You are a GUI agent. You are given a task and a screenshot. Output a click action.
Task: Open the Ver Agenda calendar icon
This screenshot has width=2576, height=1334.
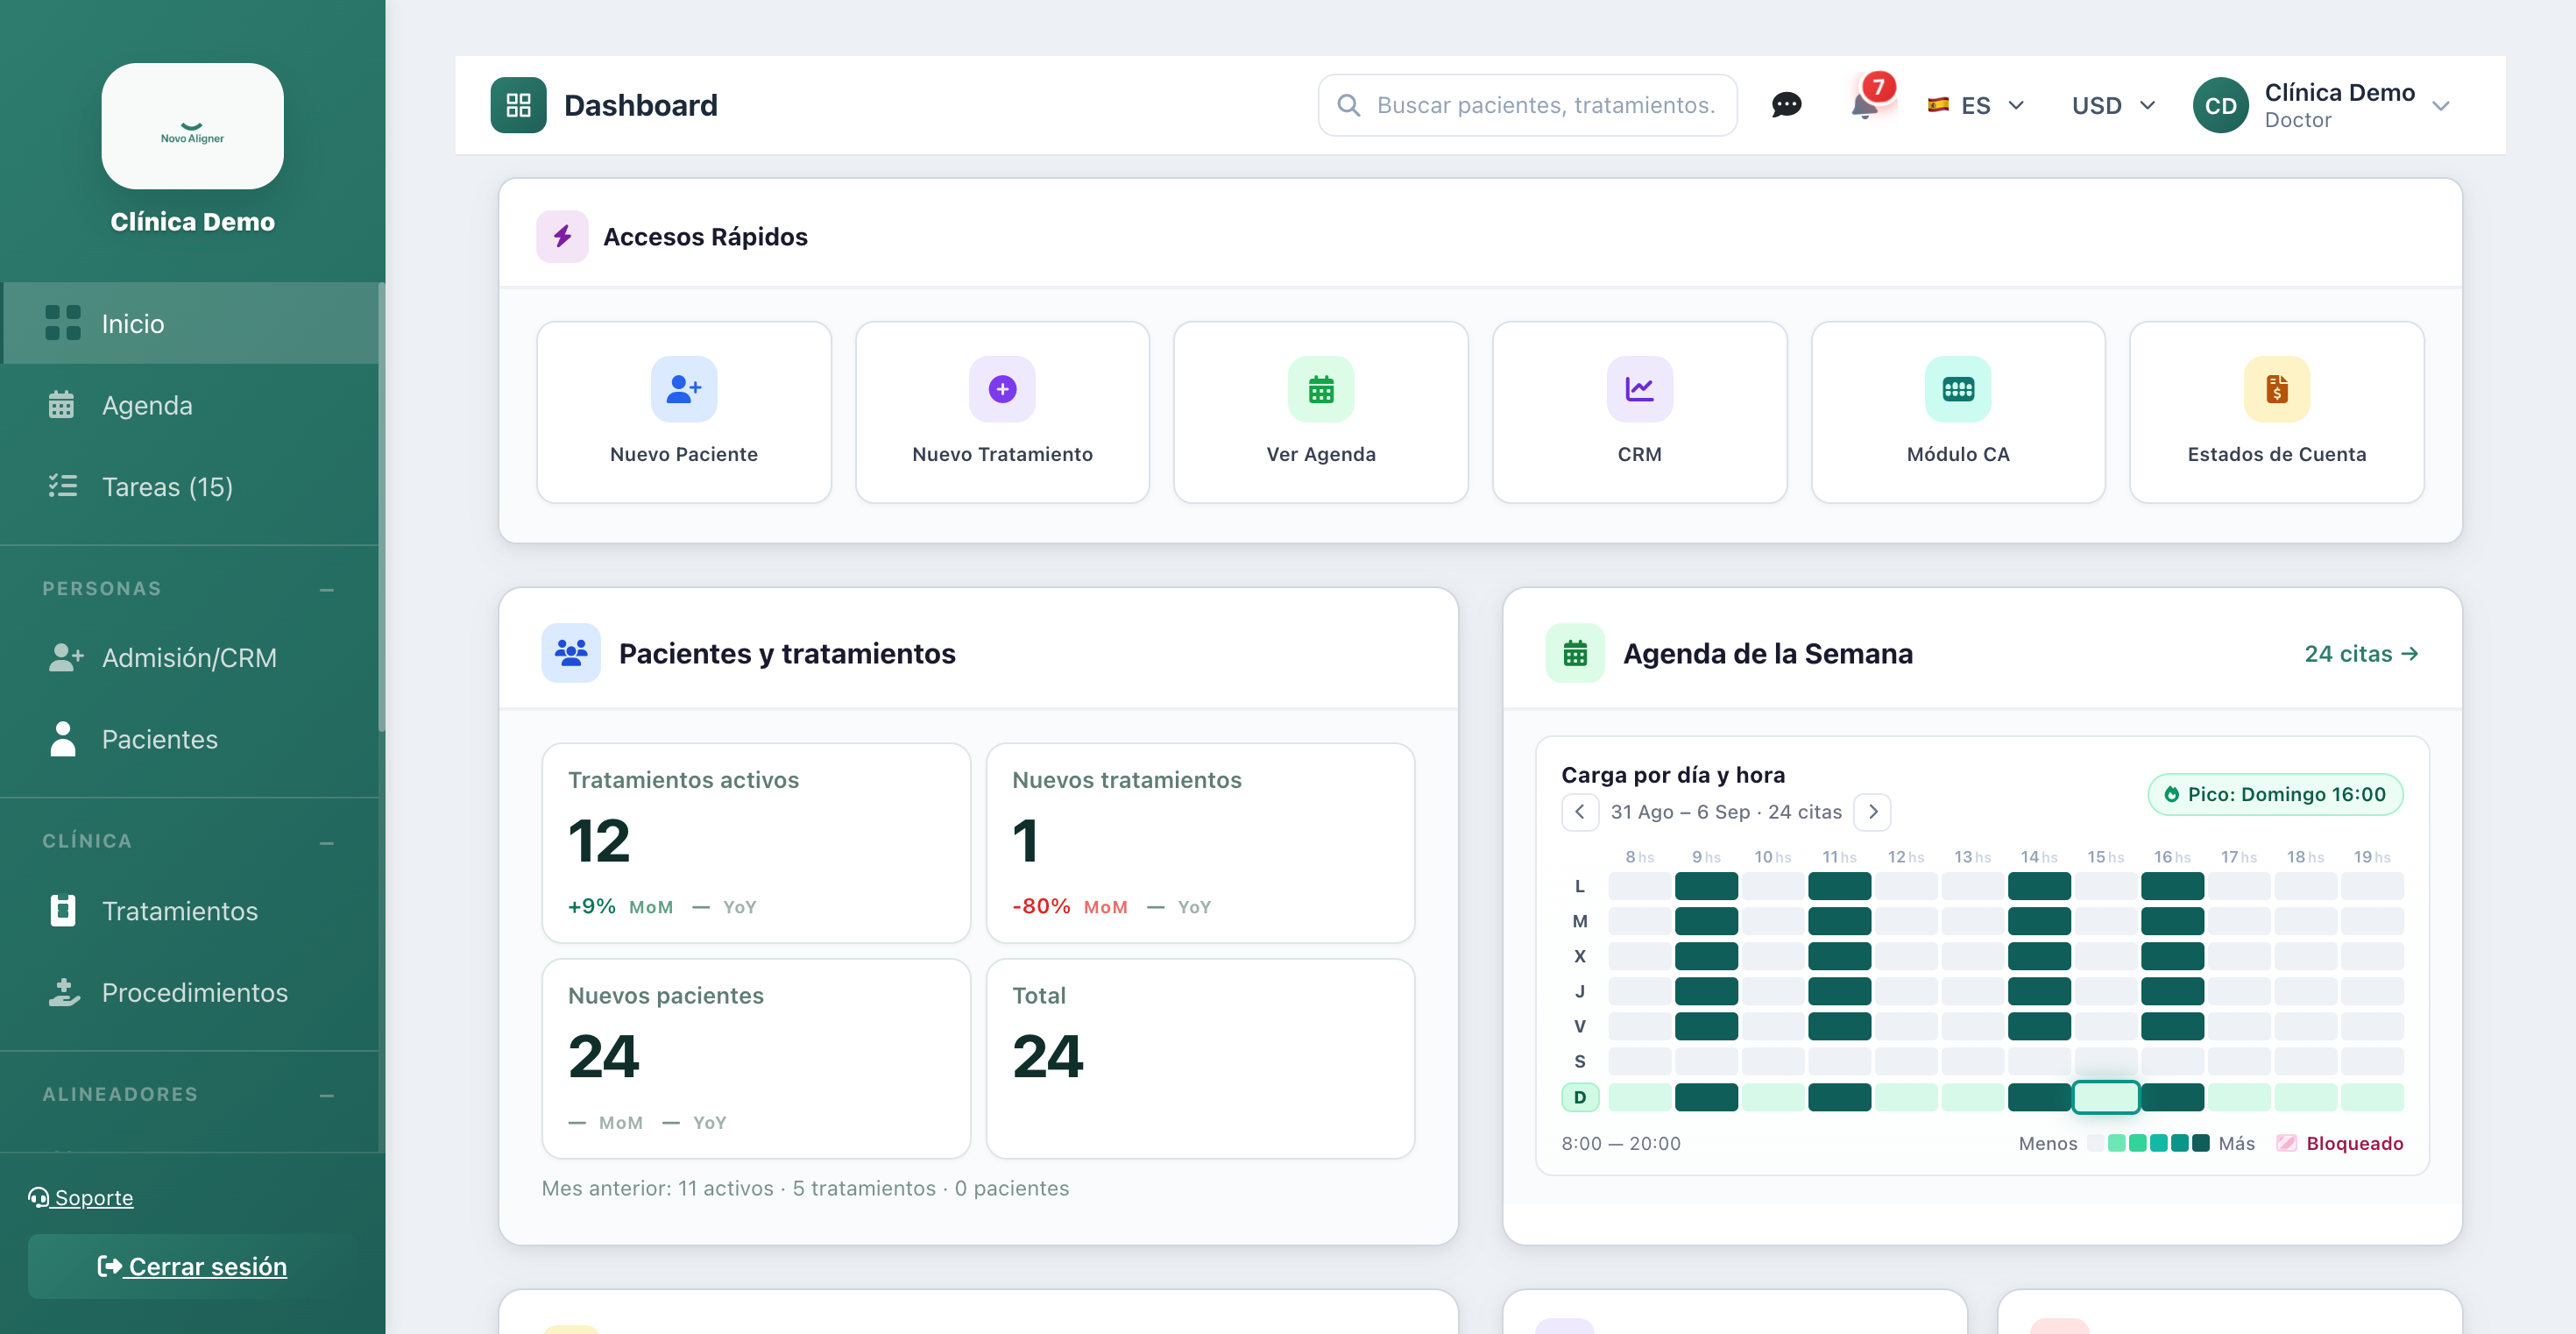click(x=1321, y=389)
